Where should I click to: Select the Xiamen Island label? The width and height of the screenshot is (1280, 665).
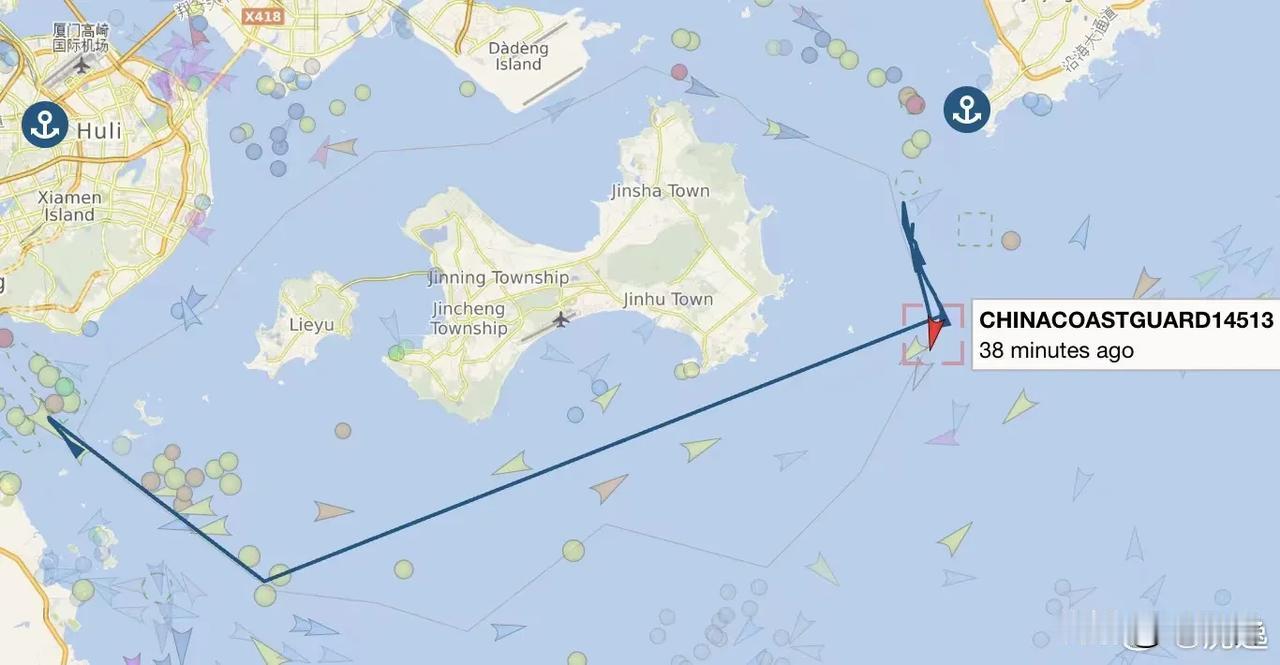point(70,206)
